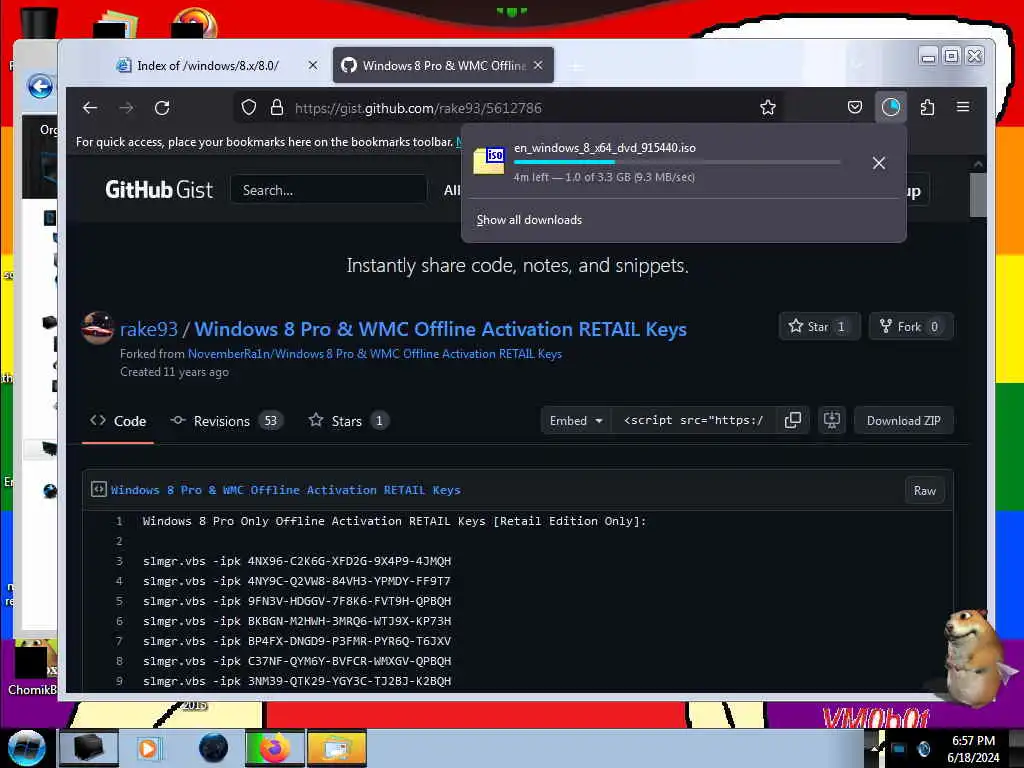This screenshot has width=1024, height=768.
Task: Select the Code tab
Action: click(118, 421)
